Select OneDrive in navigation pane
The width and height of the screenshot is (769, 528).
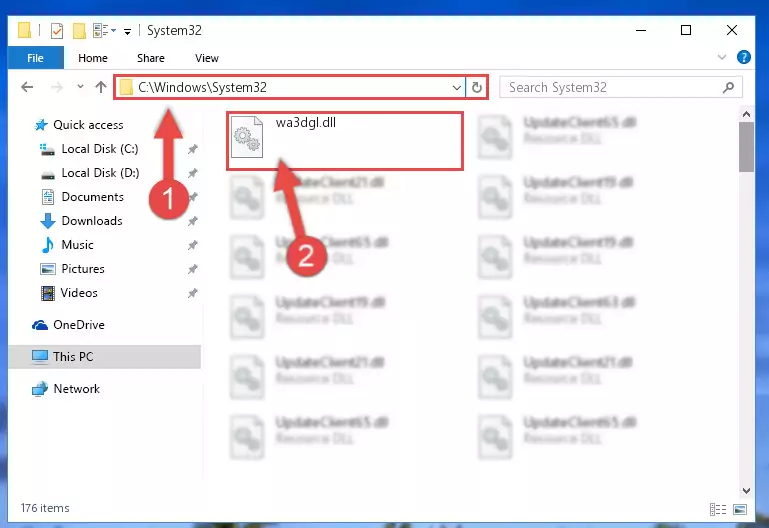(x=78, y=325)
